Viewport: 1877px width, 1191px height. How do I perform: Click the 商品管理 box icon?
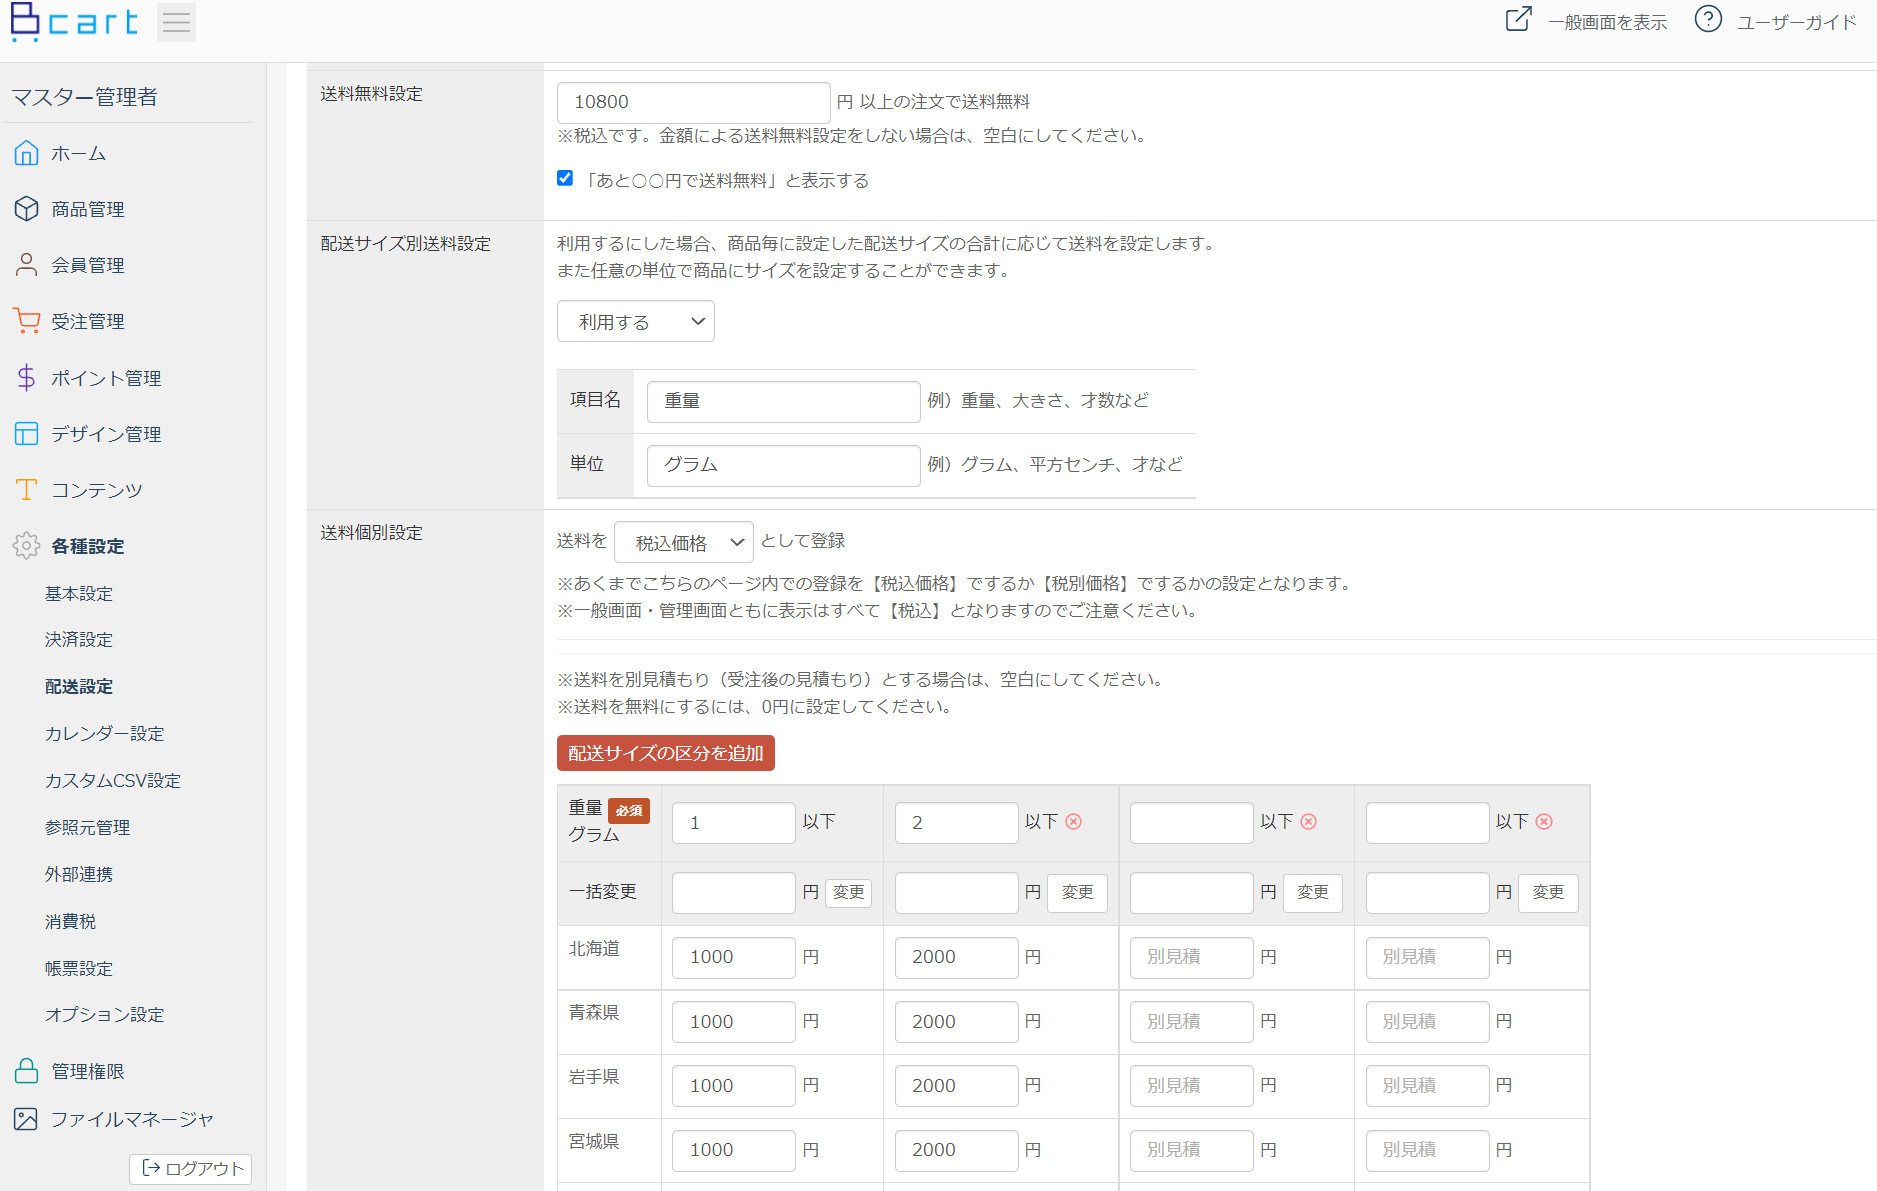point(27,209)
